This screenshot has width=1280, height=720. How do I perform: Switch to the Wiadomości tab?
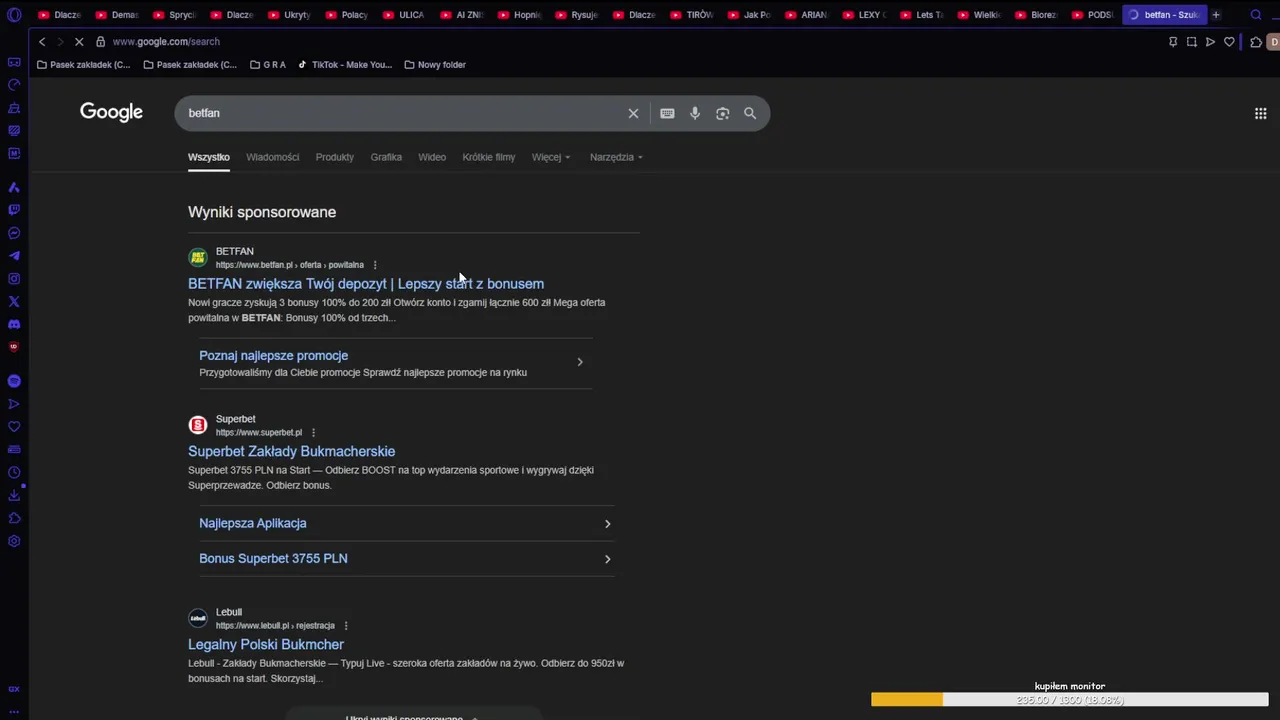[272, 157]
